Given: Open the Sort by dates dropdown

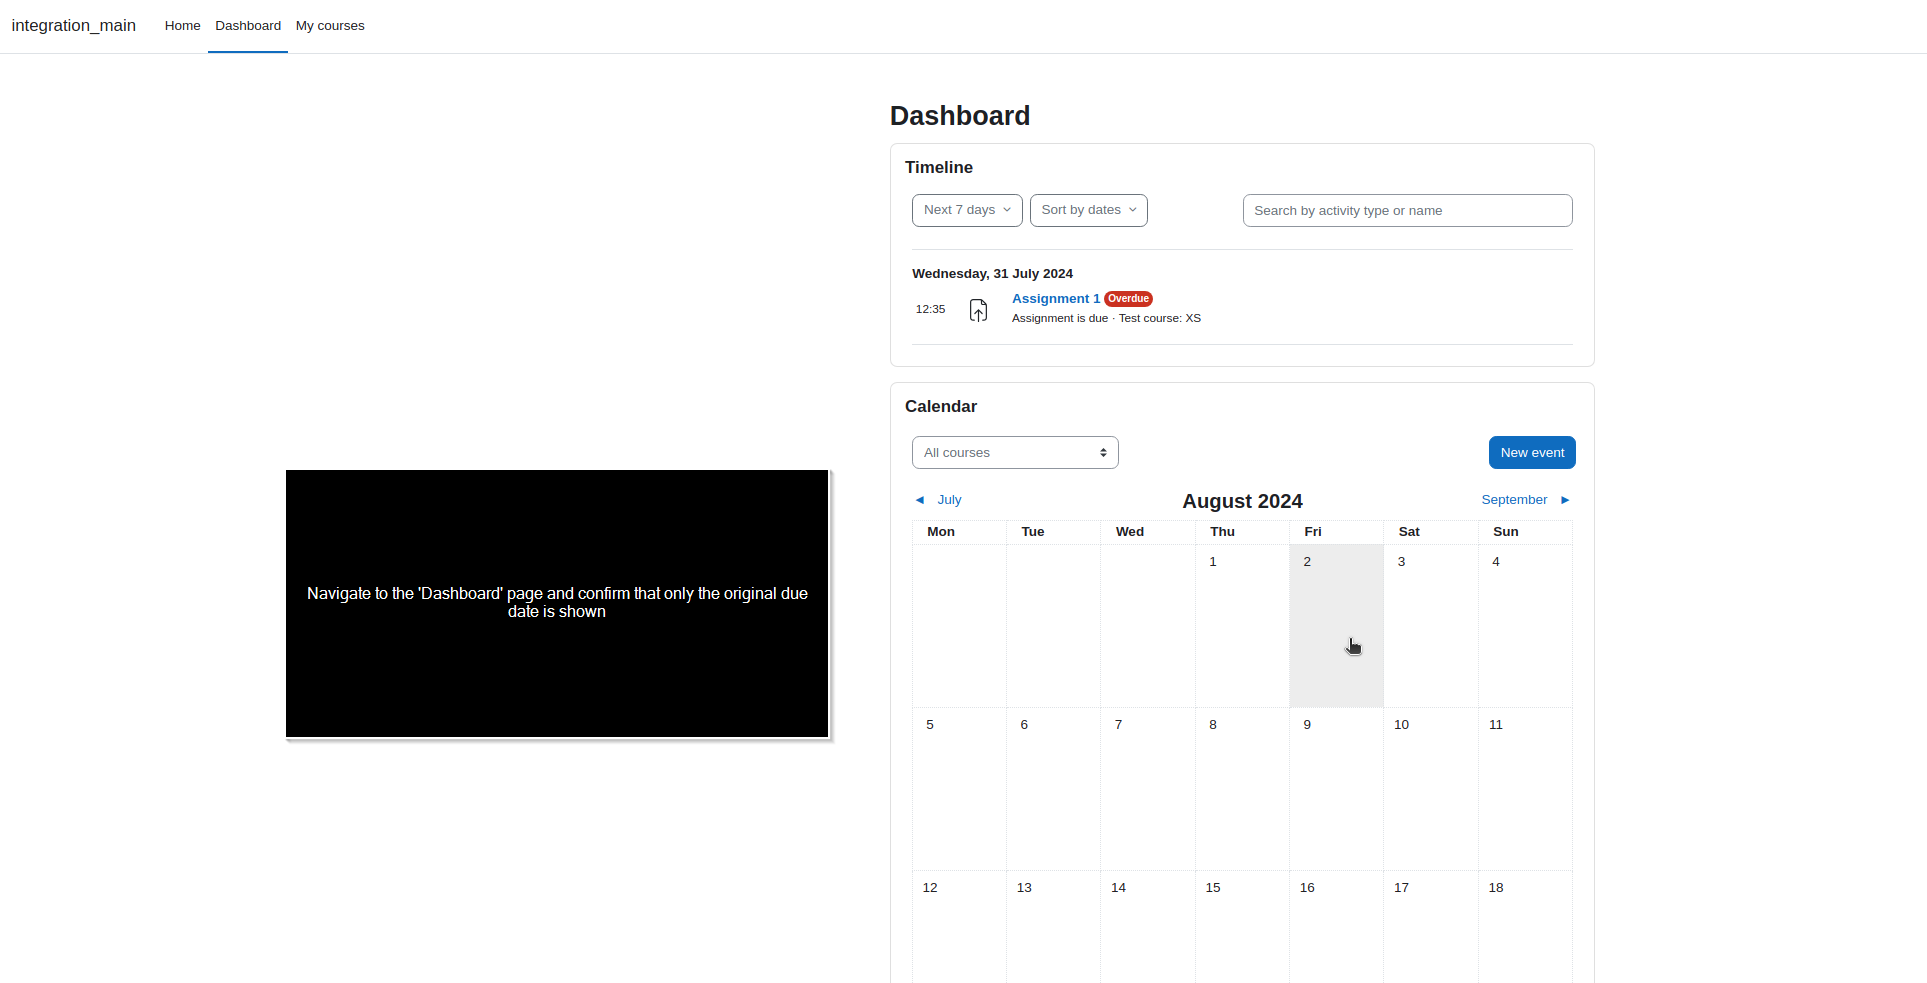Looking at the screenshot, I should (1088, 210).
